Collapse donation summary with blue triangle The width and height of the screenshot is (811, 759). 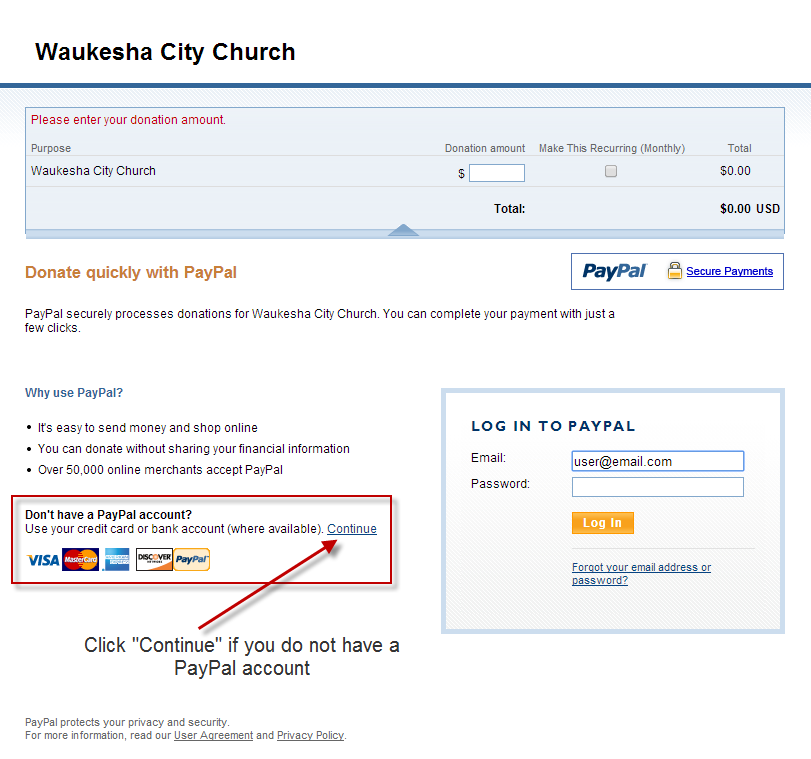point(403,230)
